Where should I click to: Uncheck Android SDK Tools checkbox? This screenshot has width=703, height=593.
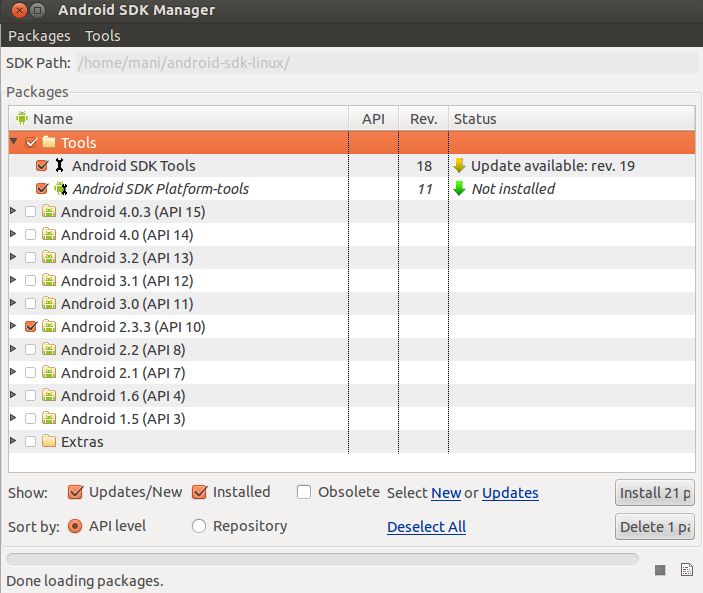tap(42, 165)
